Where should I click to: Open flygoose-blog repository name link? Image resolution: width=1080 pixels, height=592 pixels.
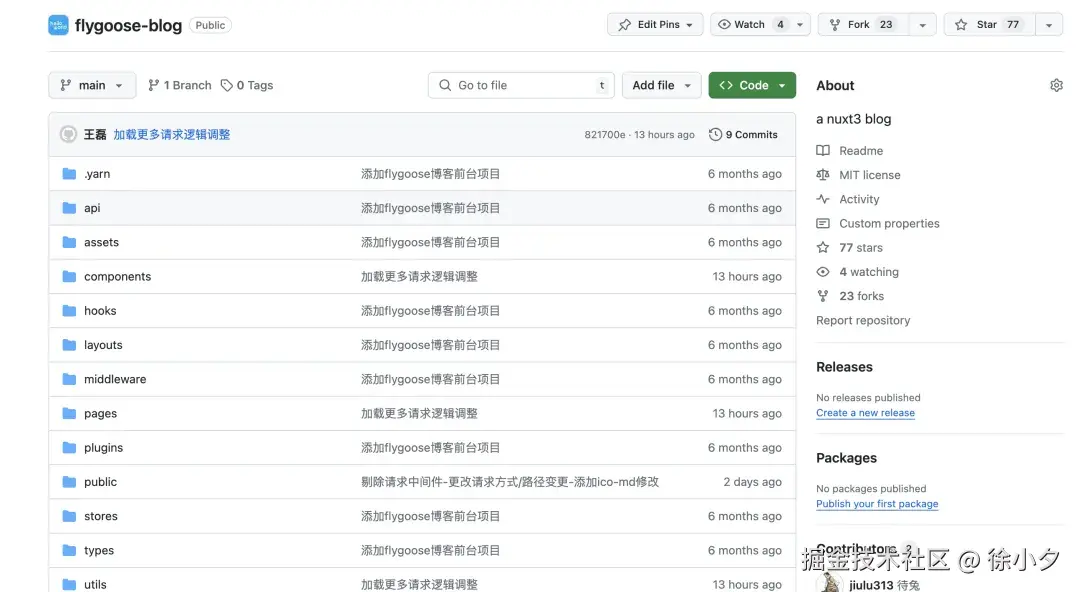pyautogui.click(x=128, y=25)
